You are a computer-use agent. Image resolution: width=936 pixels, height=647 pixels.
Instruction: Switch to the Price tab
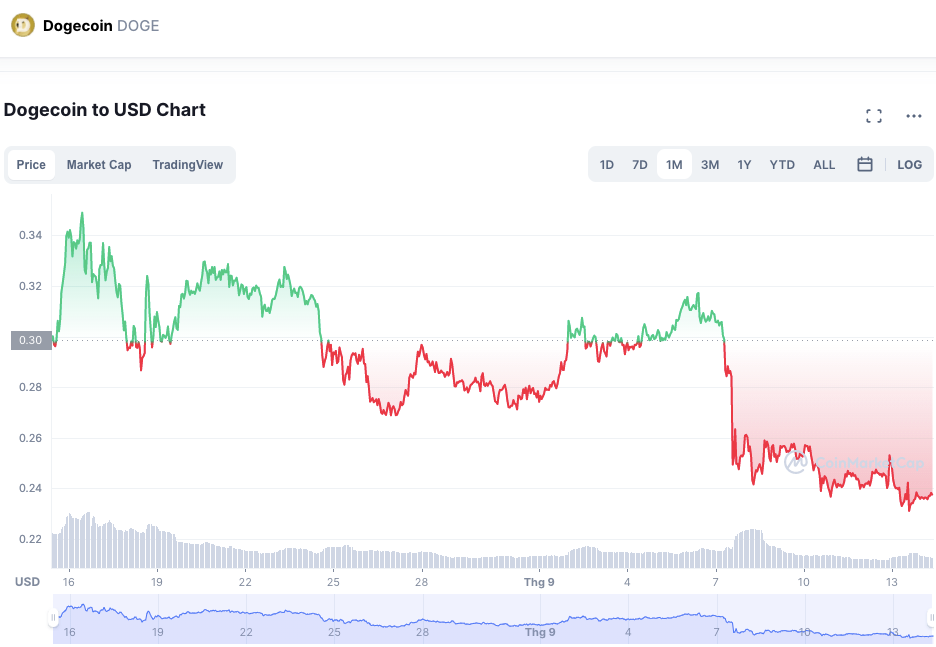click(31, 165)
